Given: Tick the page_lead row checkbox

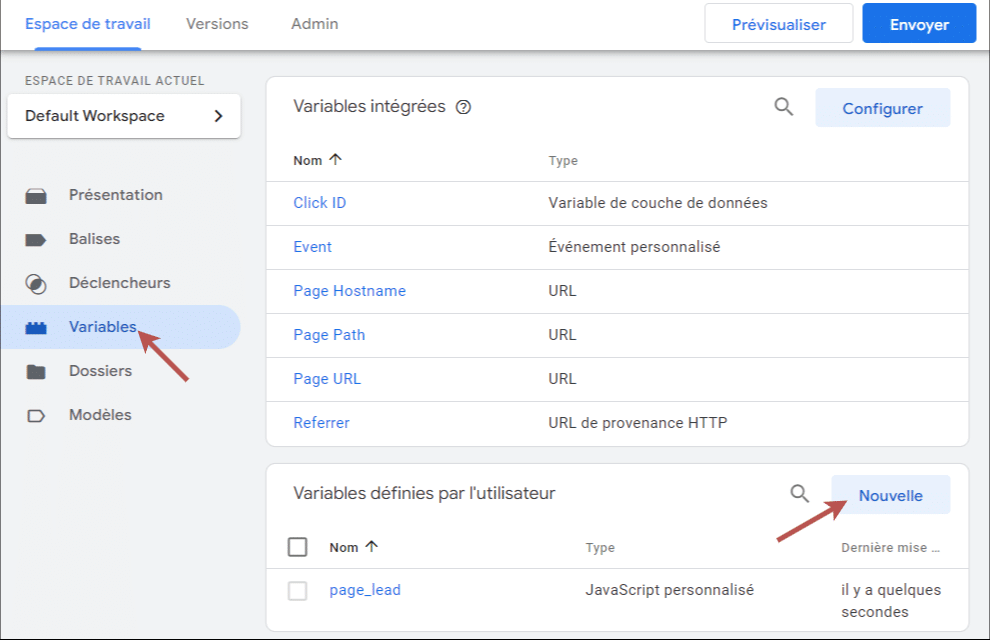Looking at the screenshot, I should click(297, 591).
